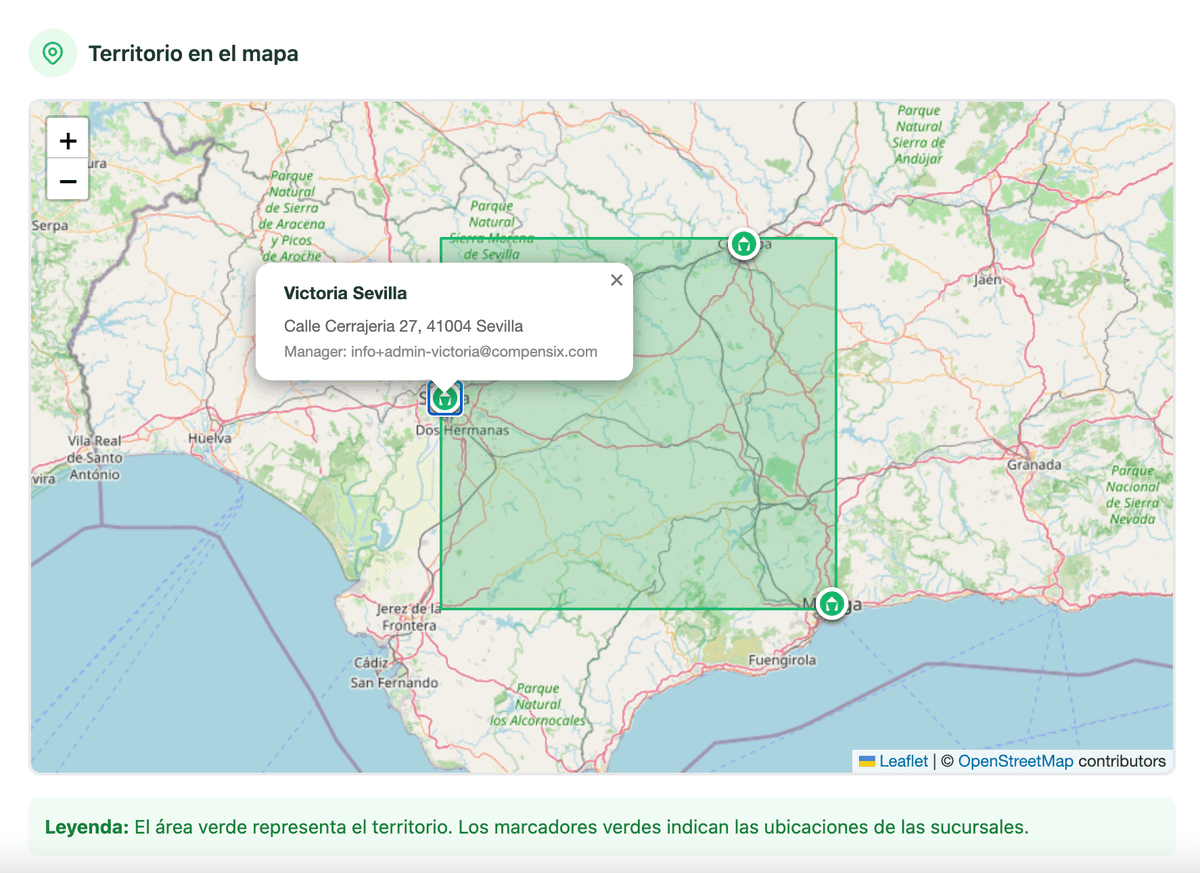
Task: Click the Calle Cerrajeria 27 address text
Action: [404, 325]
